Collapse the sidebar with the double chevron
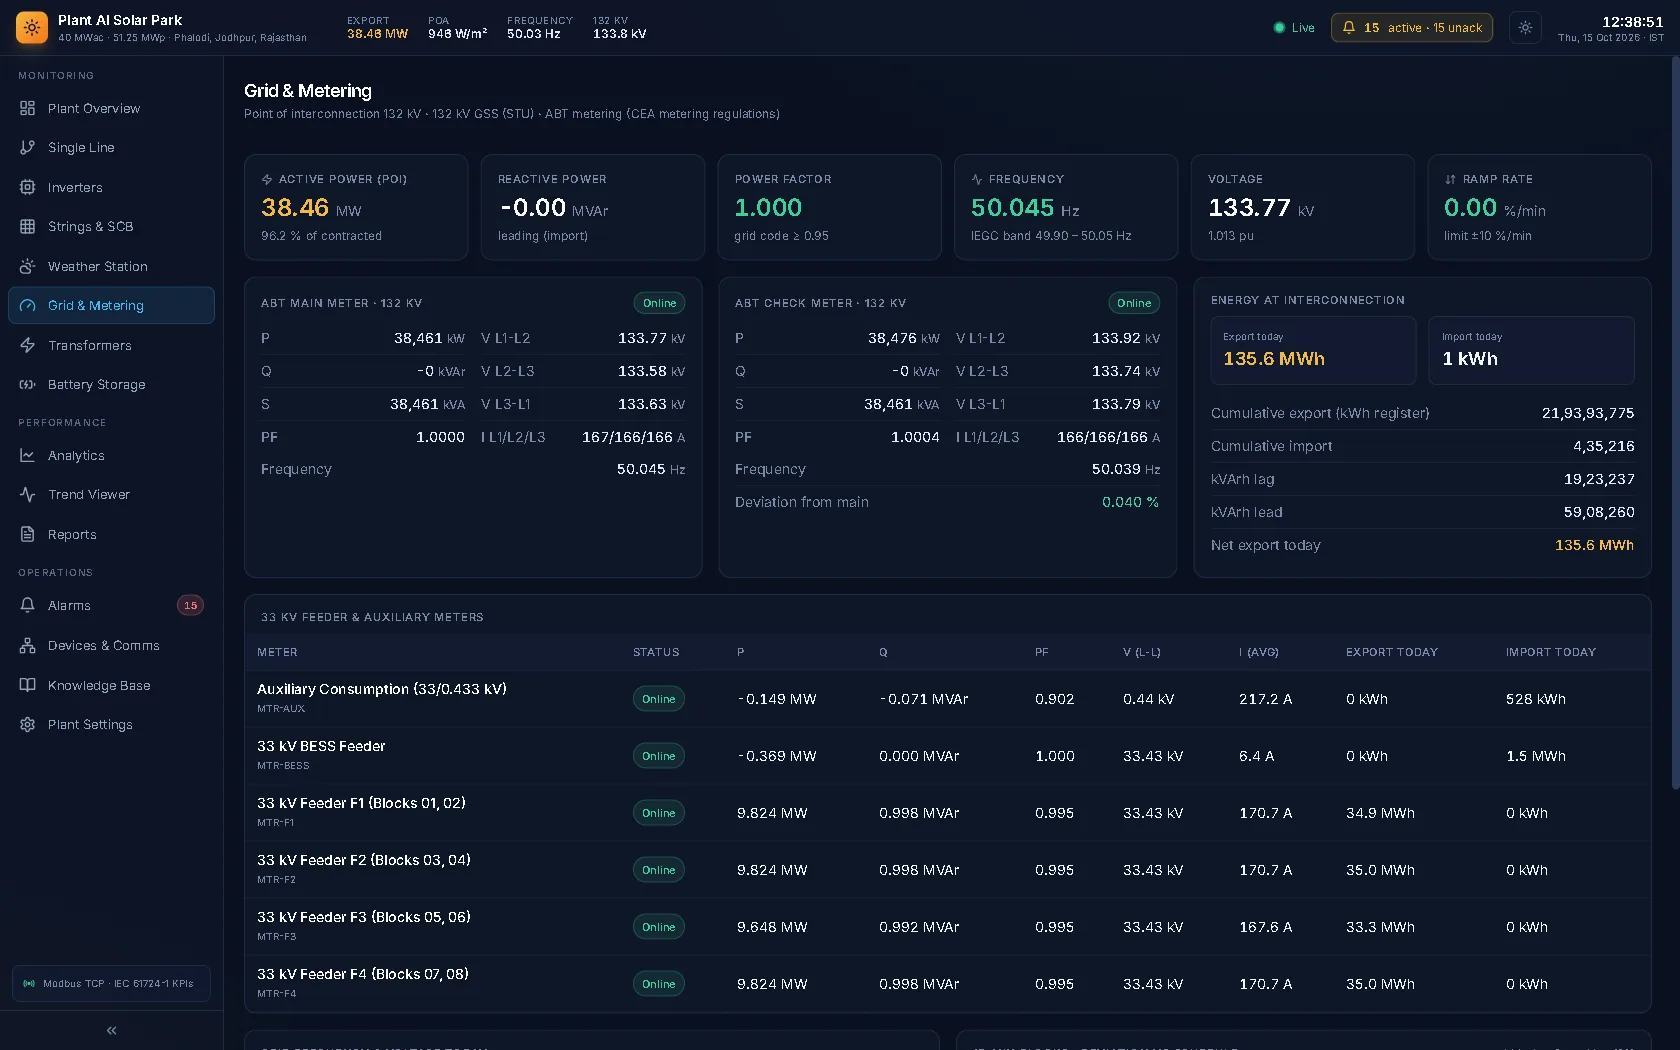This screenshot has width=1680, height=1050. [x=111, y=1030]
